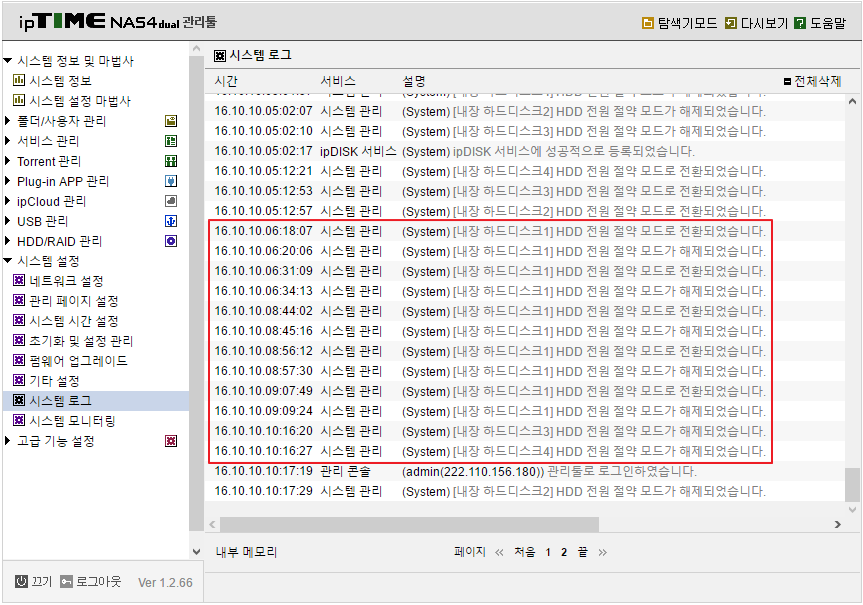Click the 끄기 shutdown text
863x605 pixels.
tap(41, 581)
